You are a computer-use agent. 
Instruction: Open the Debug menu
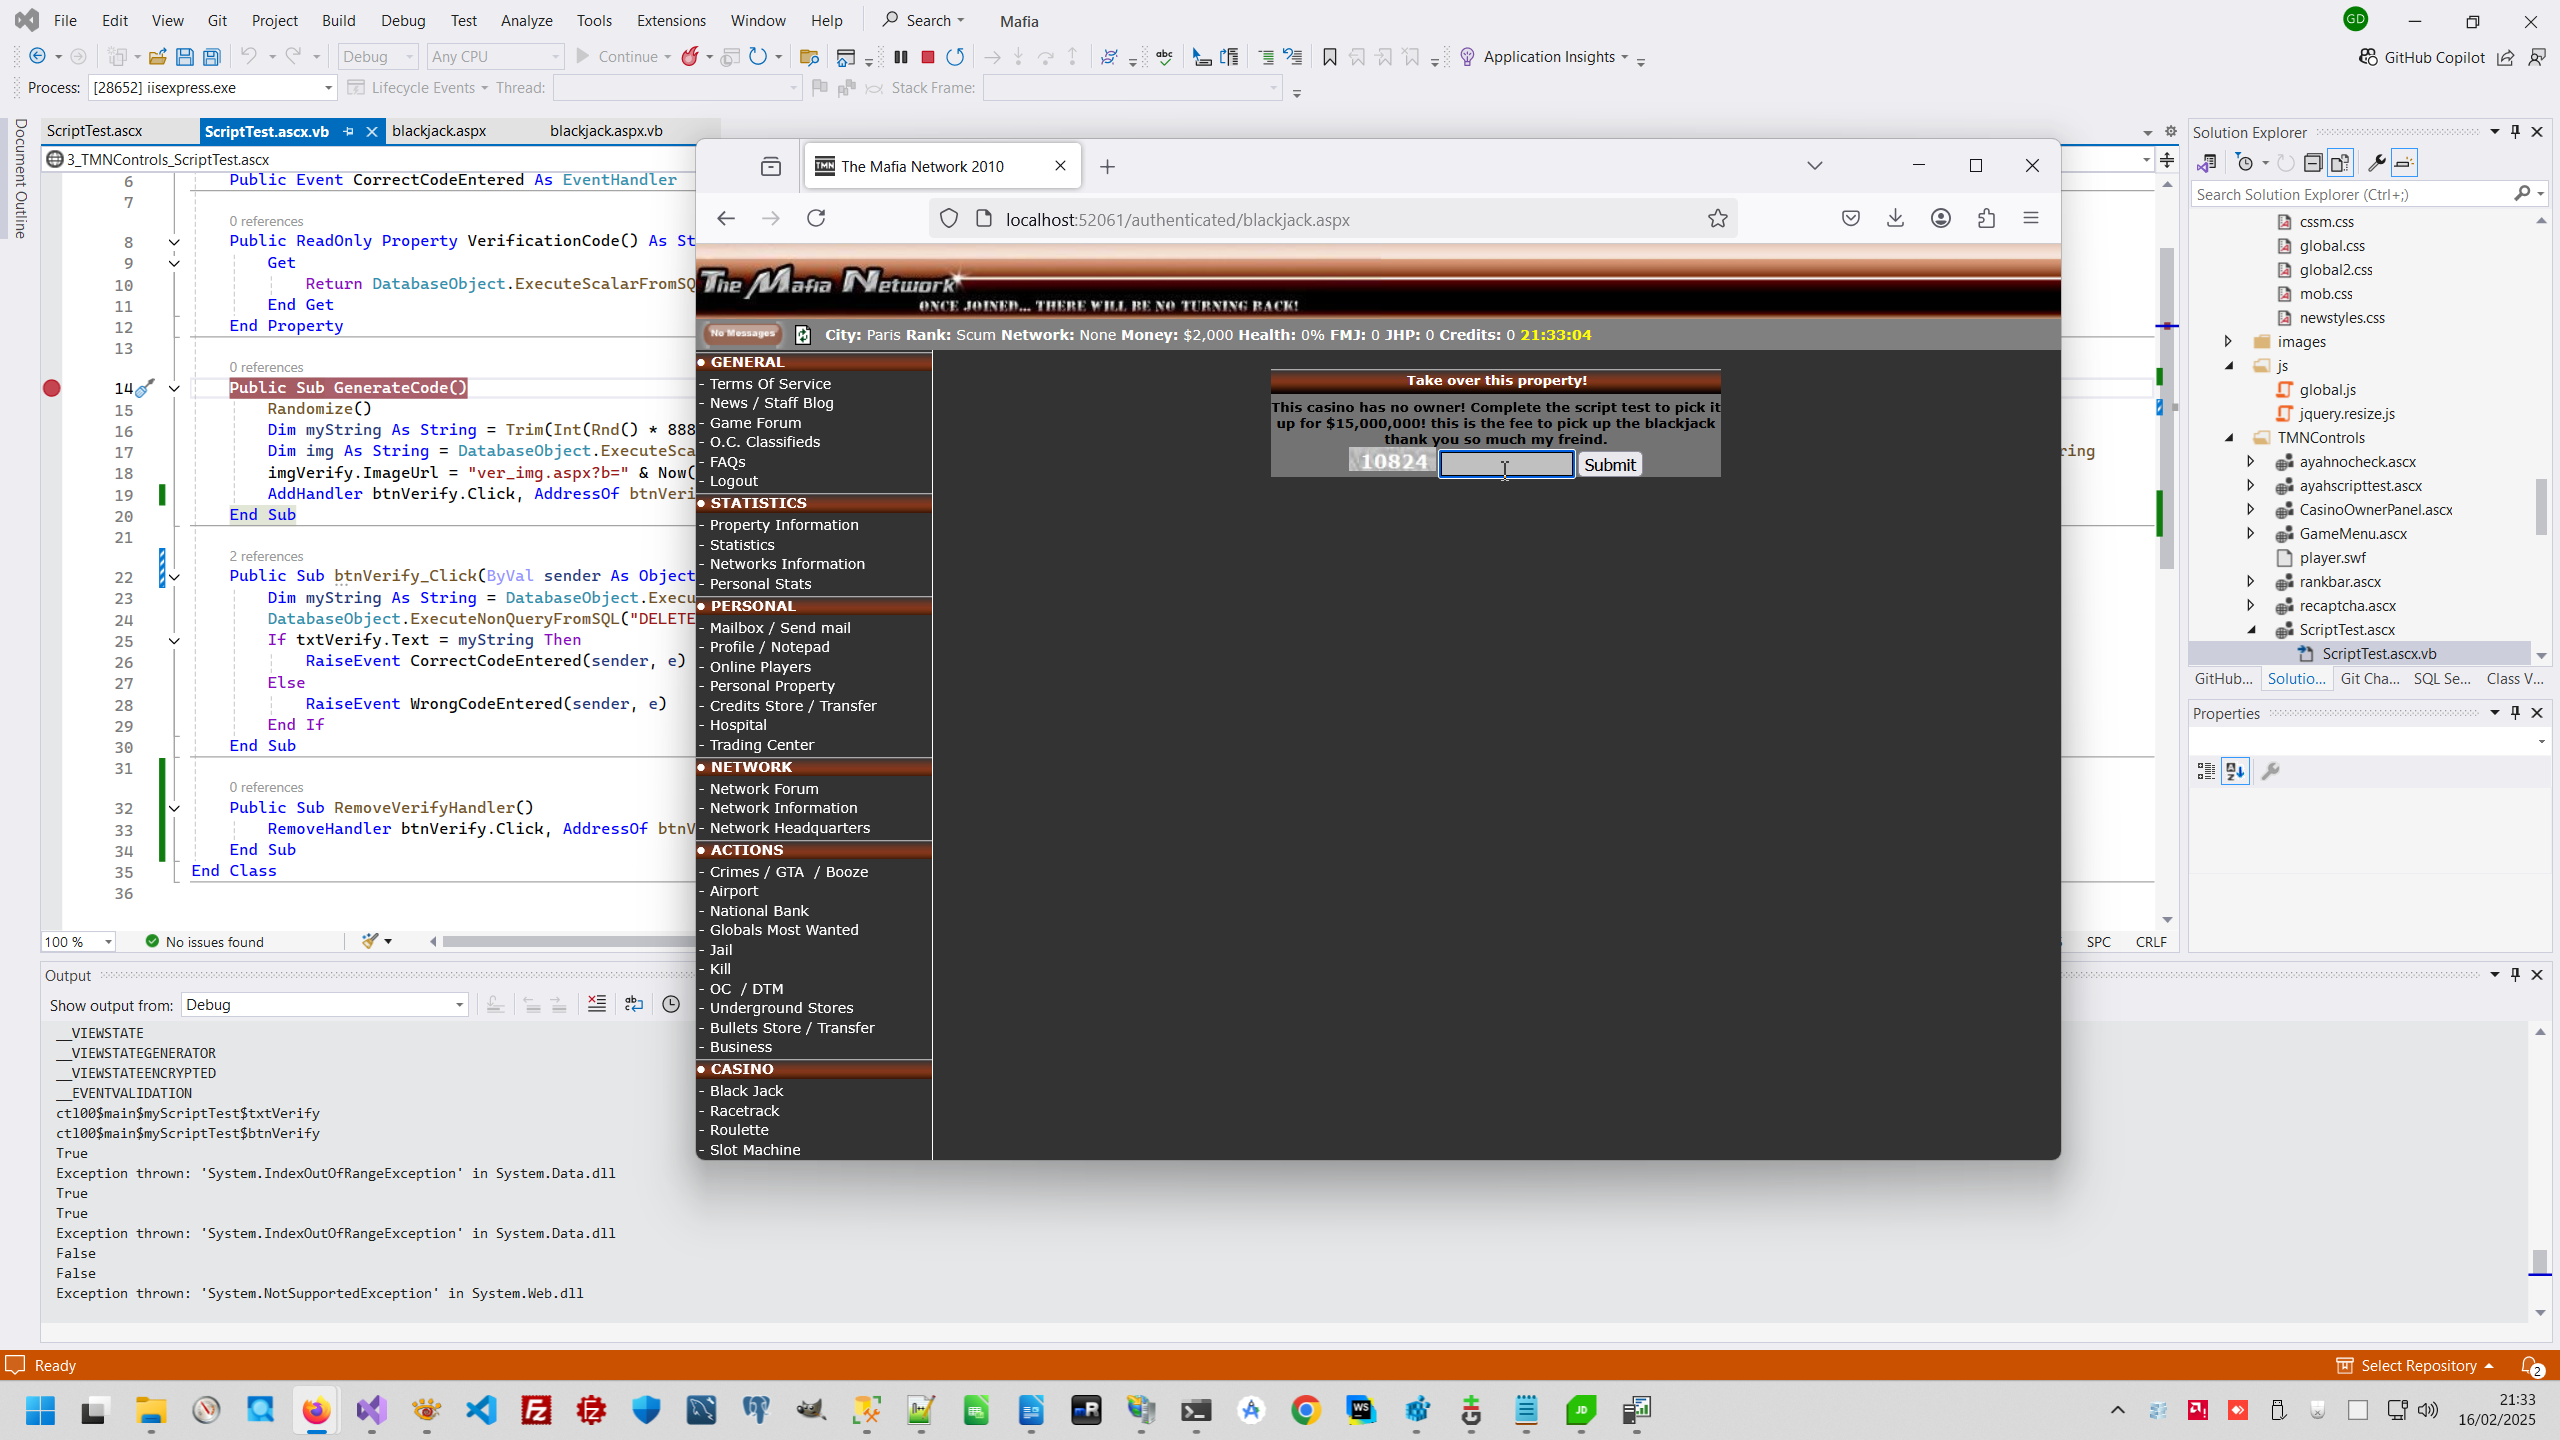[403, 20]
